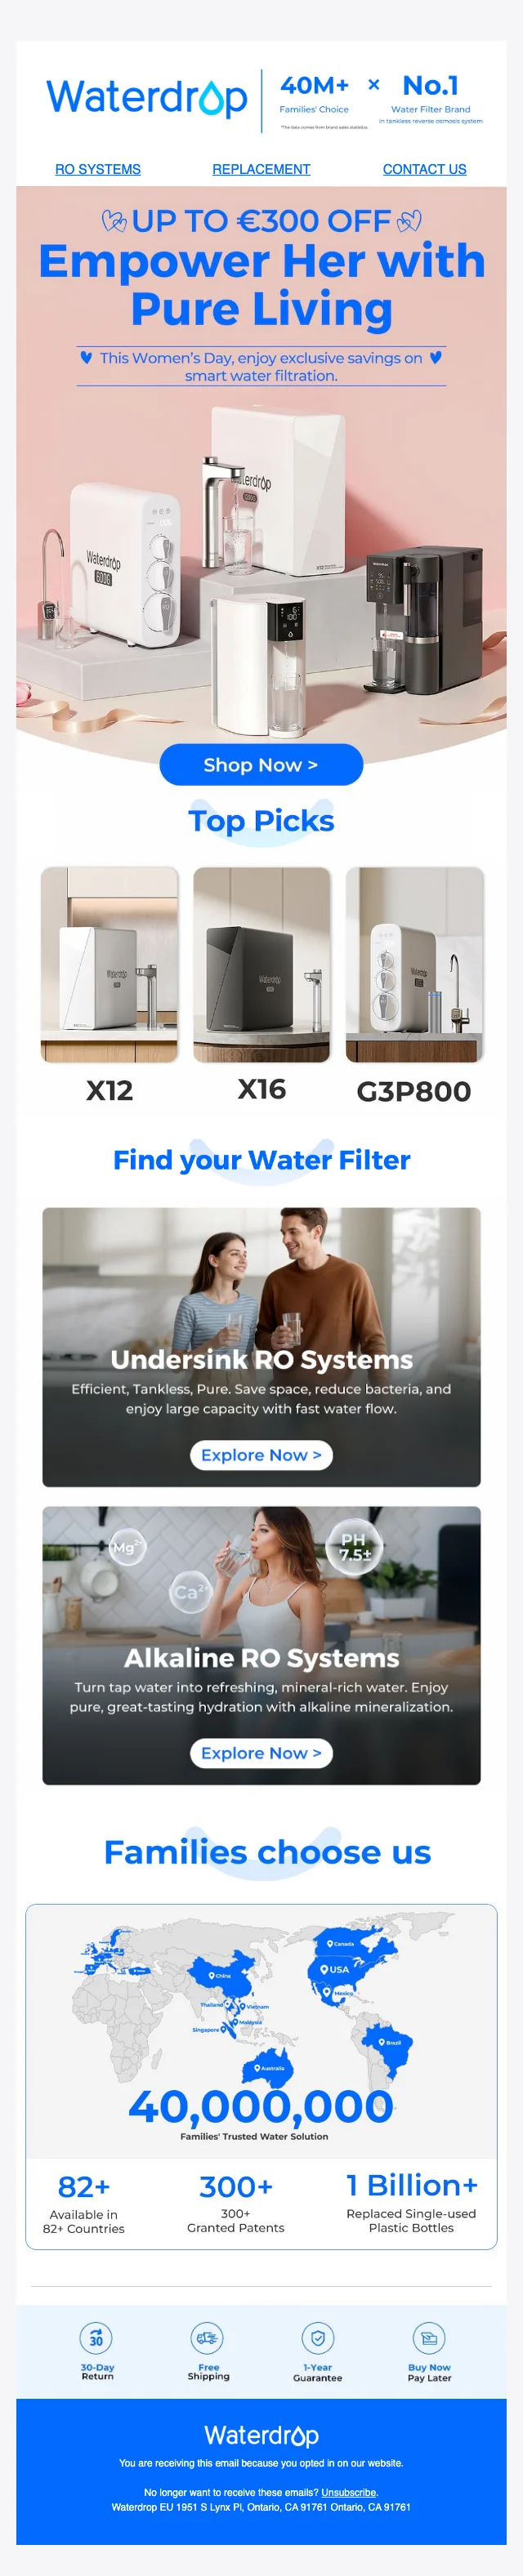Open the REPLACEMENT navigation link
The height and width of the screenshot is (2576, 523).
pos(261,169)
